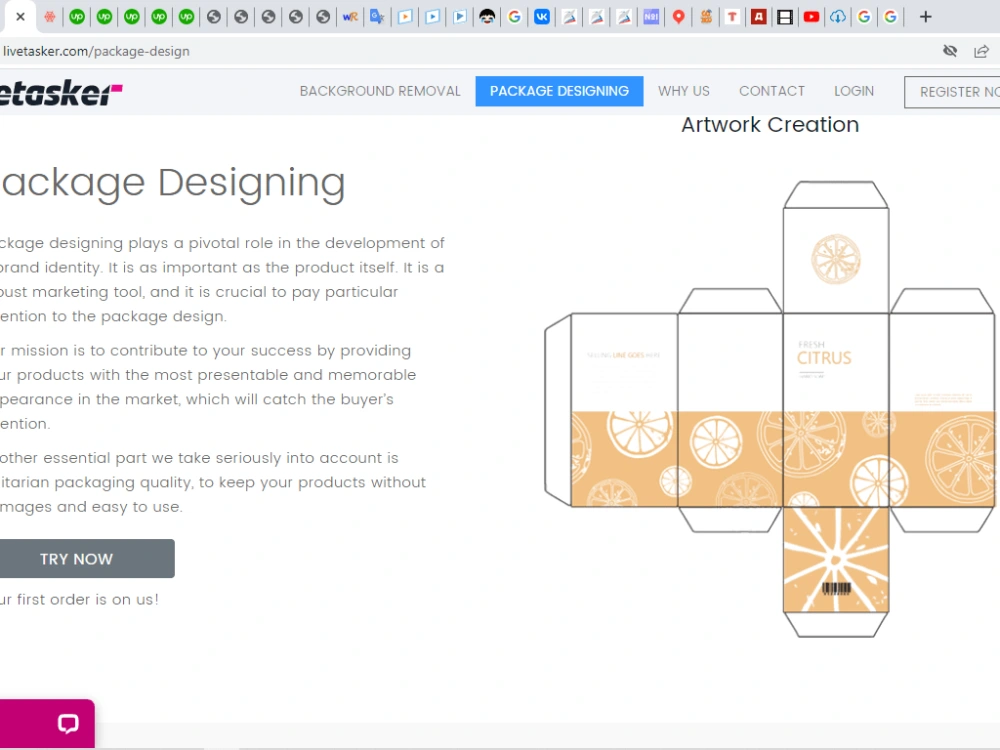Switch to the red letter T tab

(732, 17)
